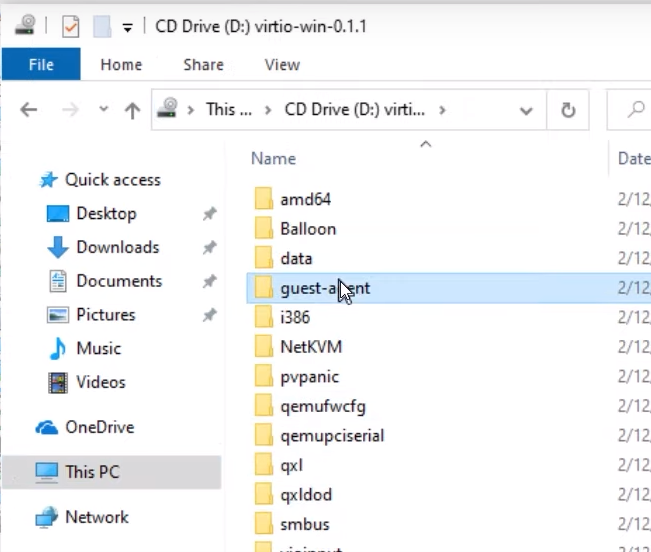
Task: Select the amd64 folder icon
Action: [264, 198]
